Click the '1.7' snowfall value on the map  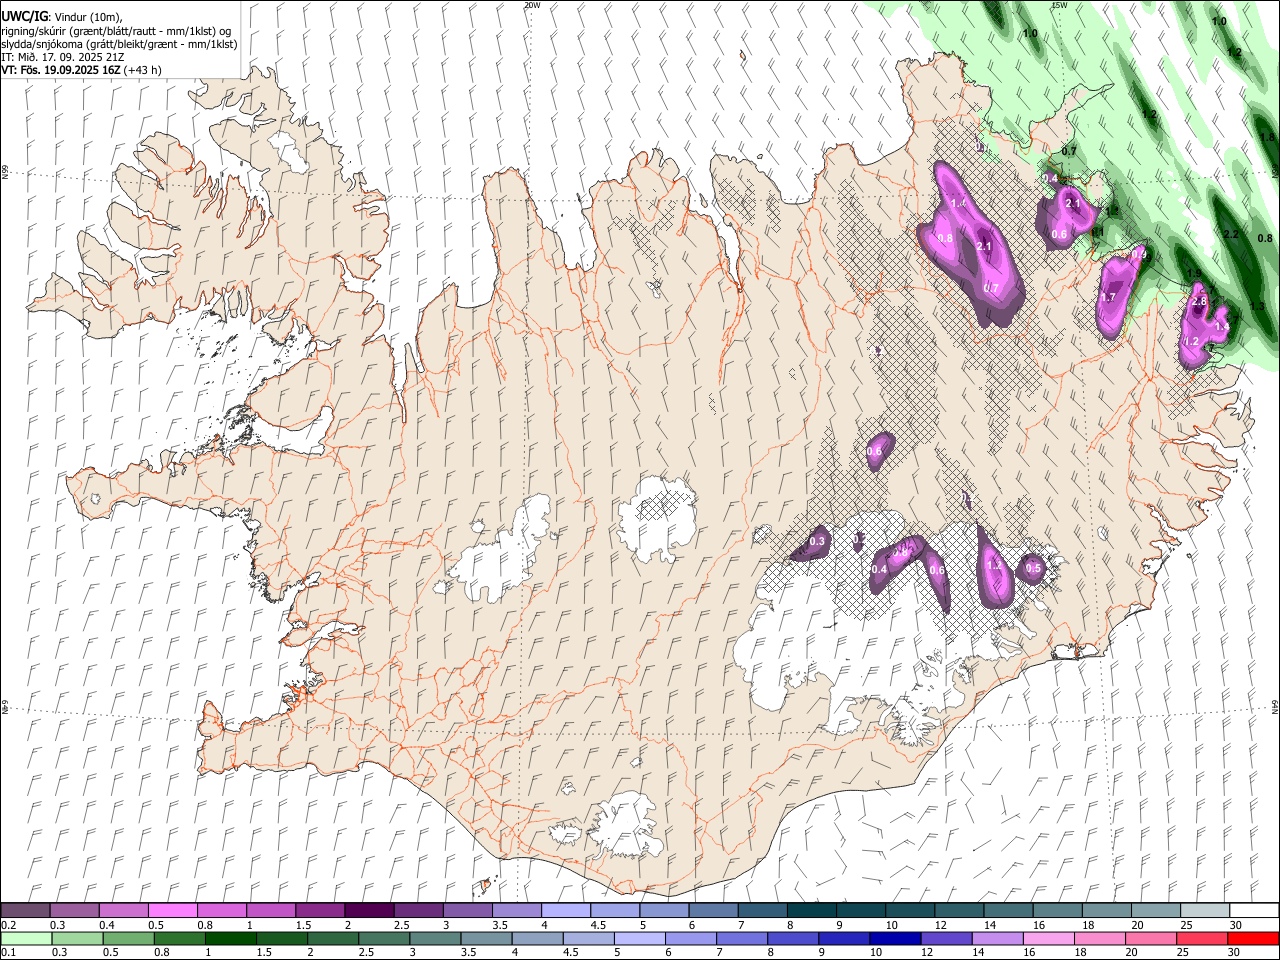pos(1108,297)
